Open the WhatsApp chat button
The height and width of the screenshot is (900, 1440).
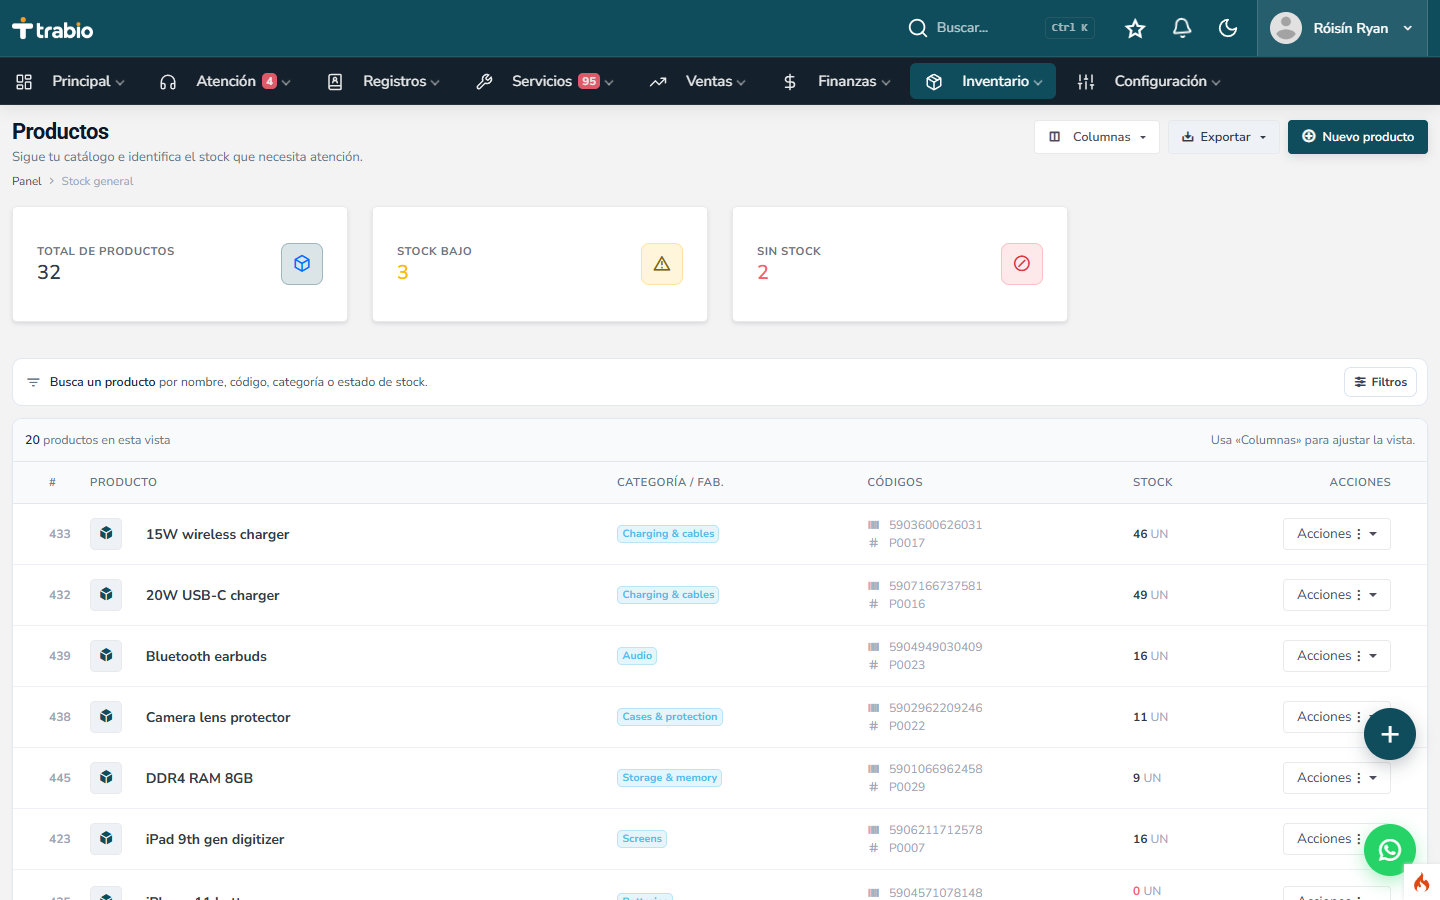click(1390, 850)
